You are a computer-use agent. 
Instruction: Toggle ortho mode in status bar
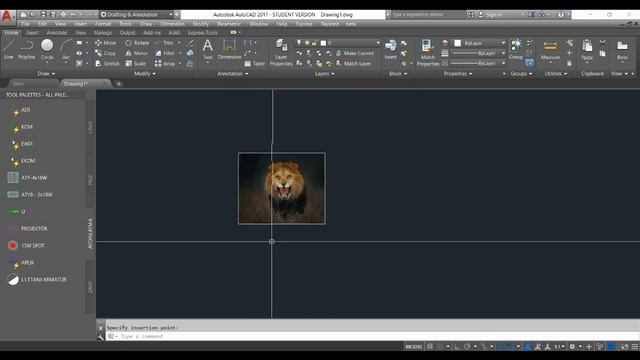coord(457,347)
